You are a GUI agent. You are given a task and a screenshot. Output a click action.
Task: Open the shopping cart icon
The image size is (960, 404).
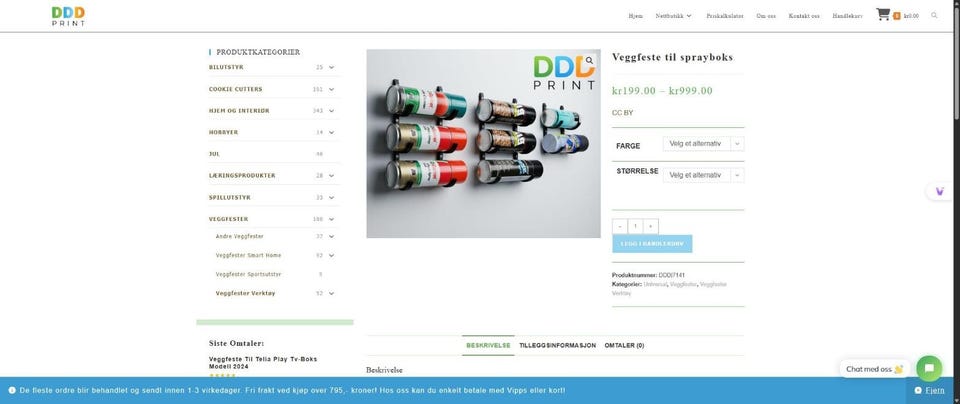[x=882, y=14]
